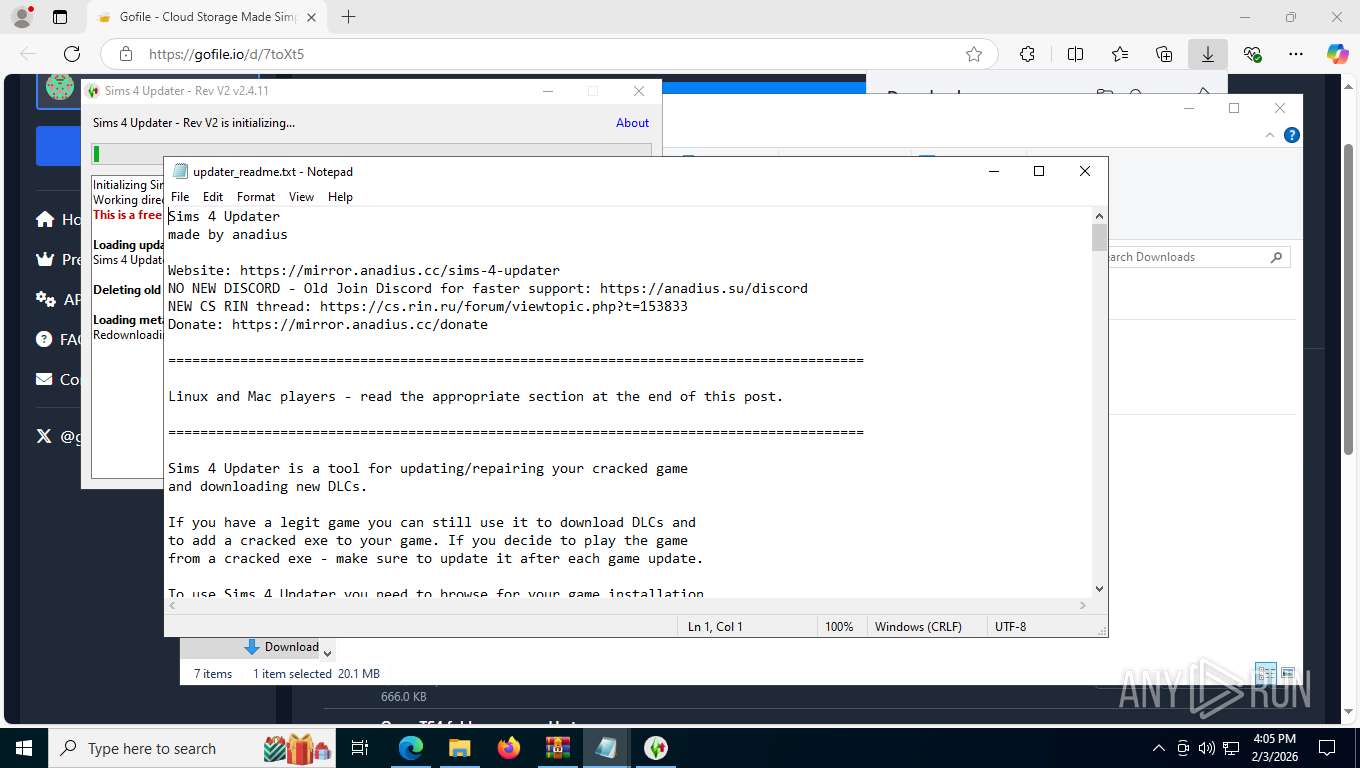Click '1 item selected 20.1 MB' status text
Image resolution: width=1360 pixels, height=768 pixels.
pos(316,674)
